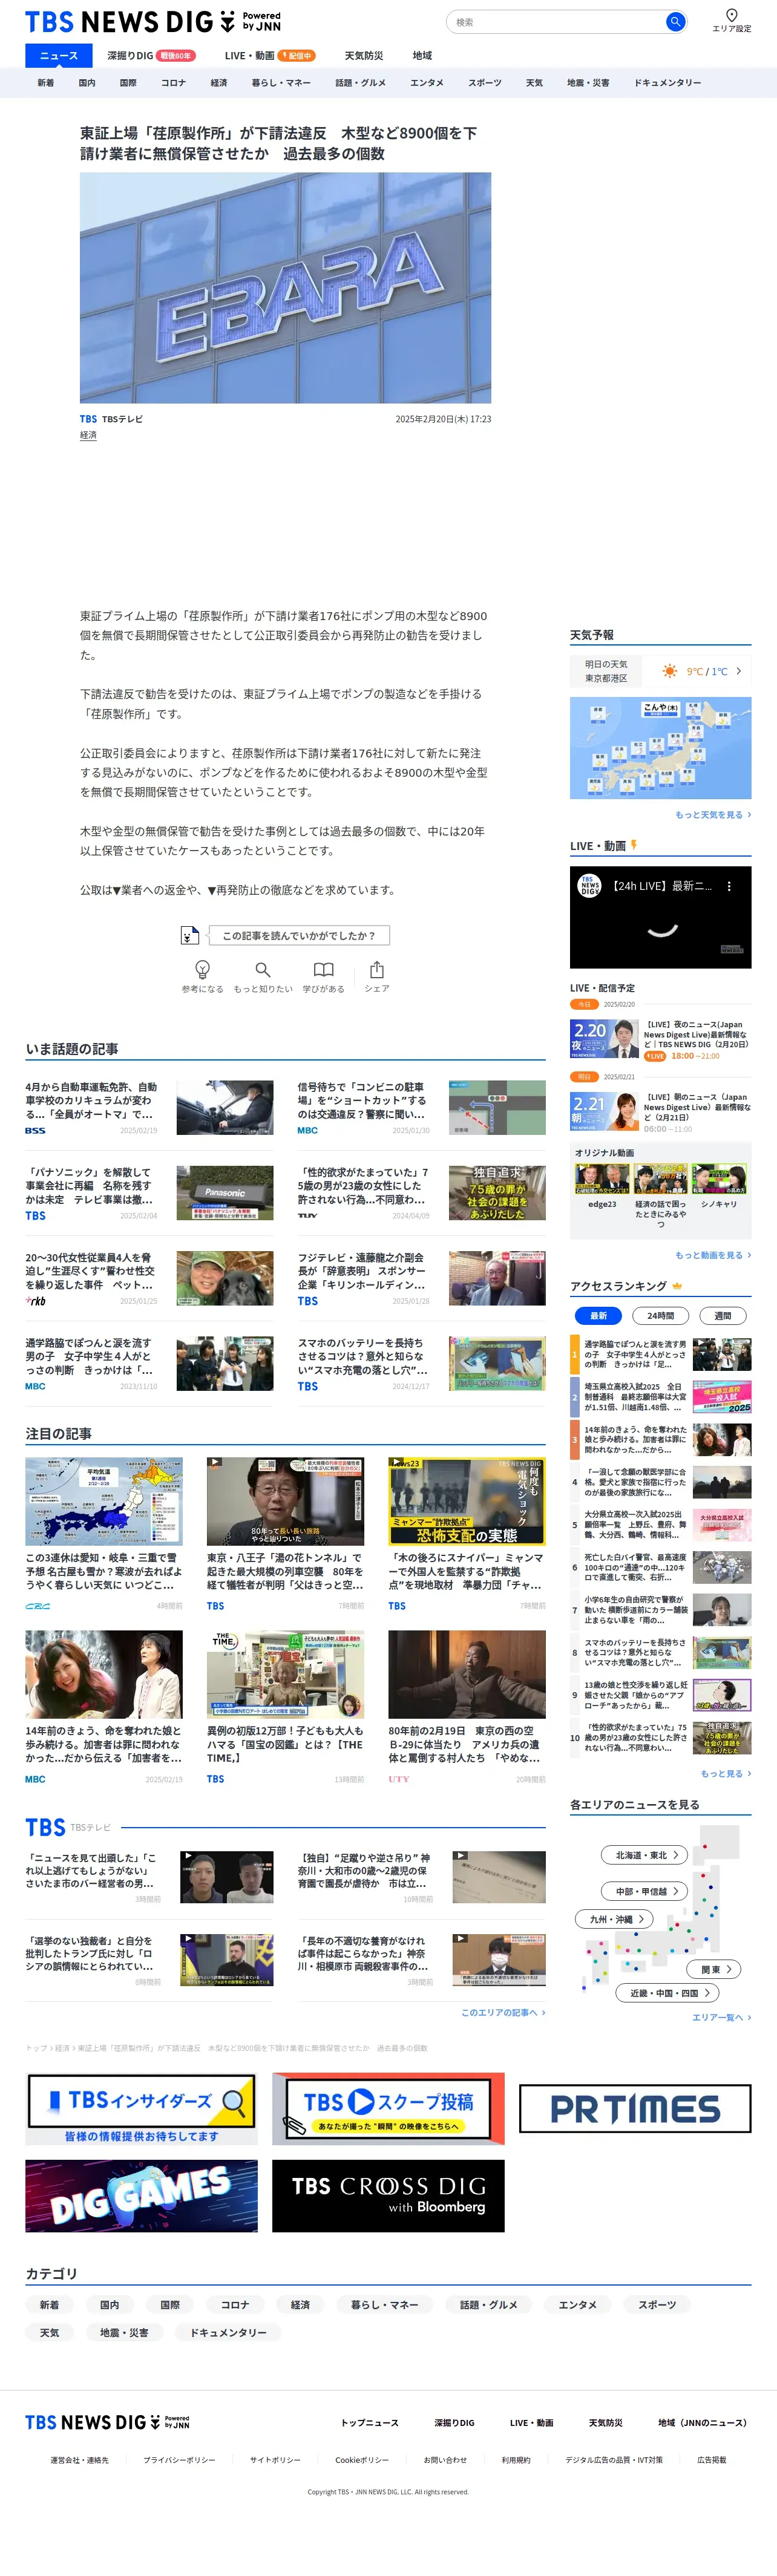
Task: Click the もっと知りたい magnifier icon
Action: point(263,970)
